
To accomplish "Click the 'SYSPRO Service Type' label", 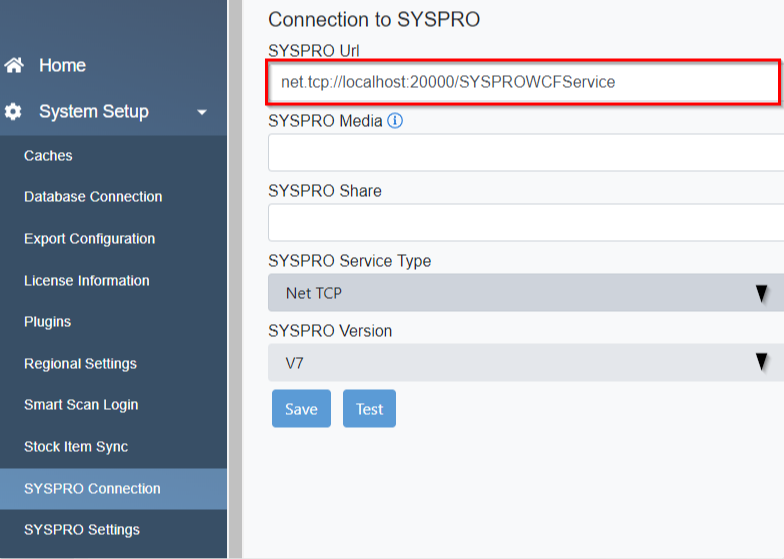I will pos(350,260).
